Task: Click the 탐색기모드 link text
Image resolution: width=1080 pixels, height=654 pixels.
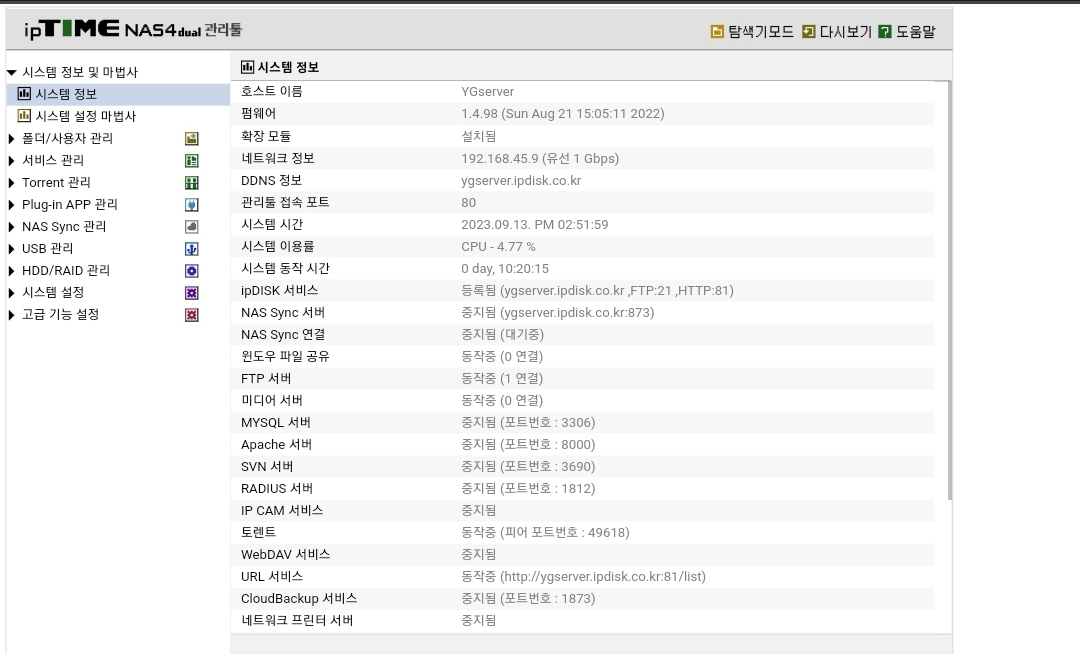Action: tap(761, 32)
